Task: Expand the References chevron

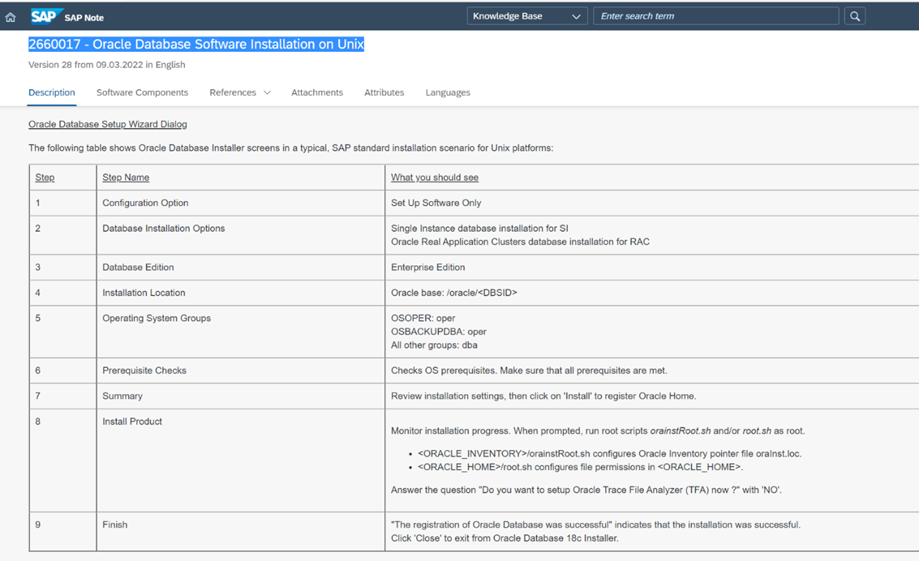Action: coord(267,93)
